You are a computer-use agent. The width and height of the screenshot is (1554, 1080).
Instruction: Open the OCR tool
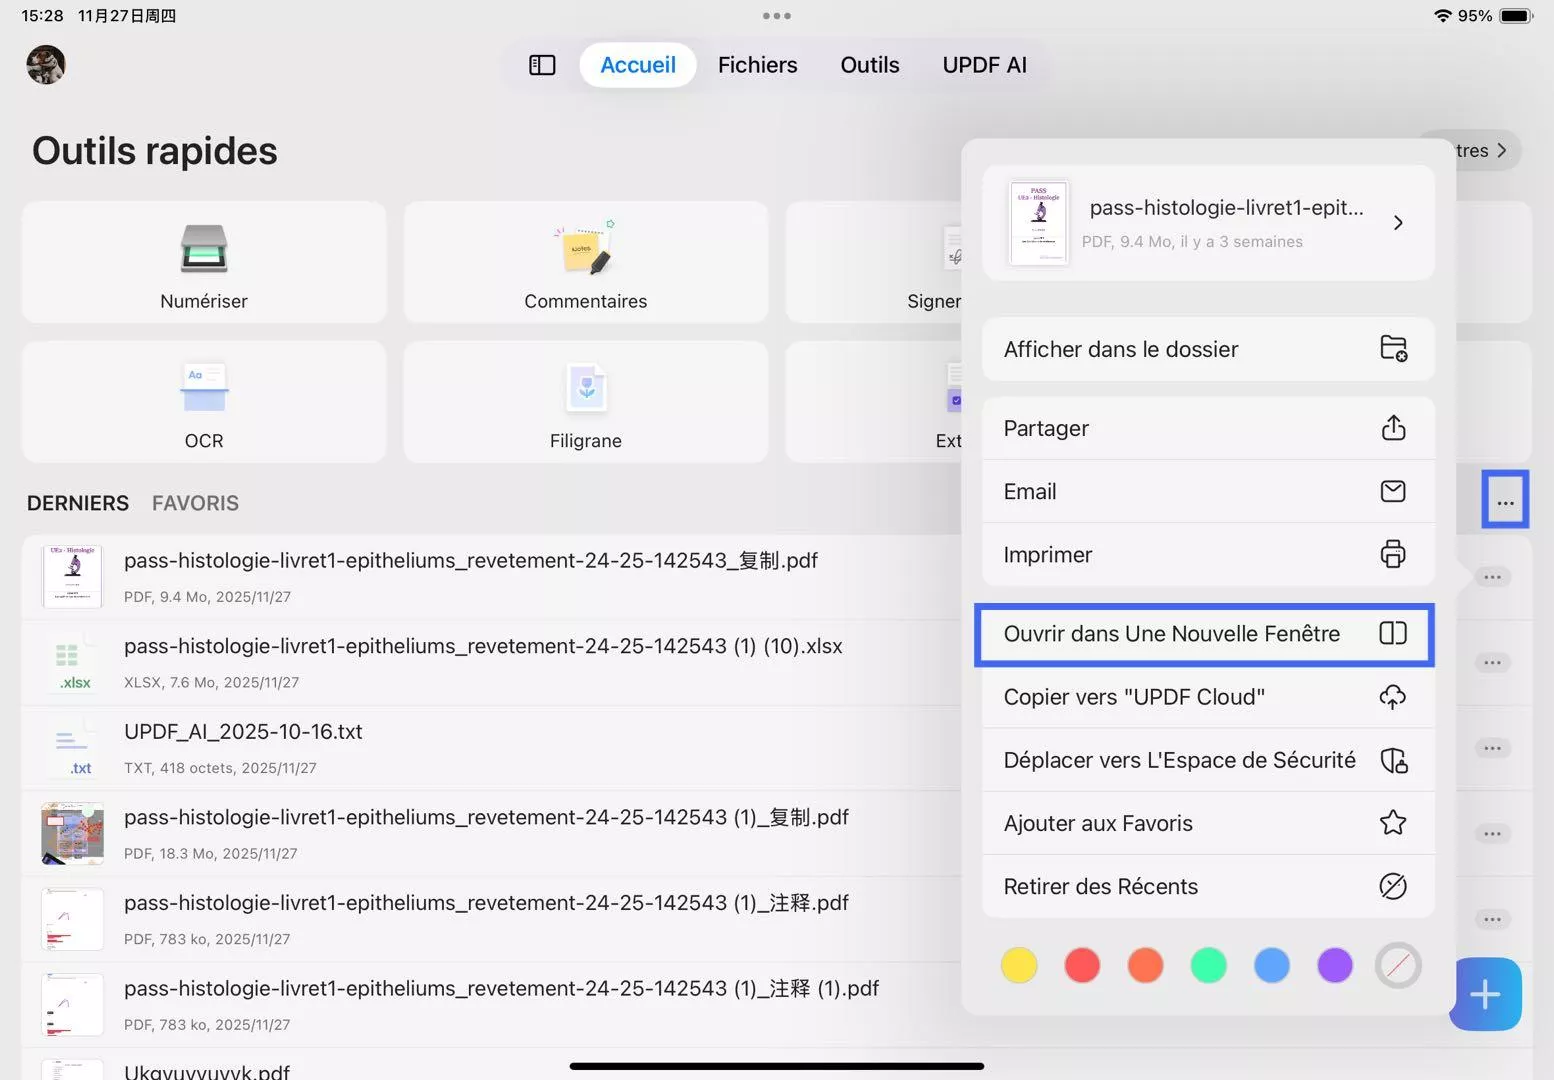coord(204,402)
